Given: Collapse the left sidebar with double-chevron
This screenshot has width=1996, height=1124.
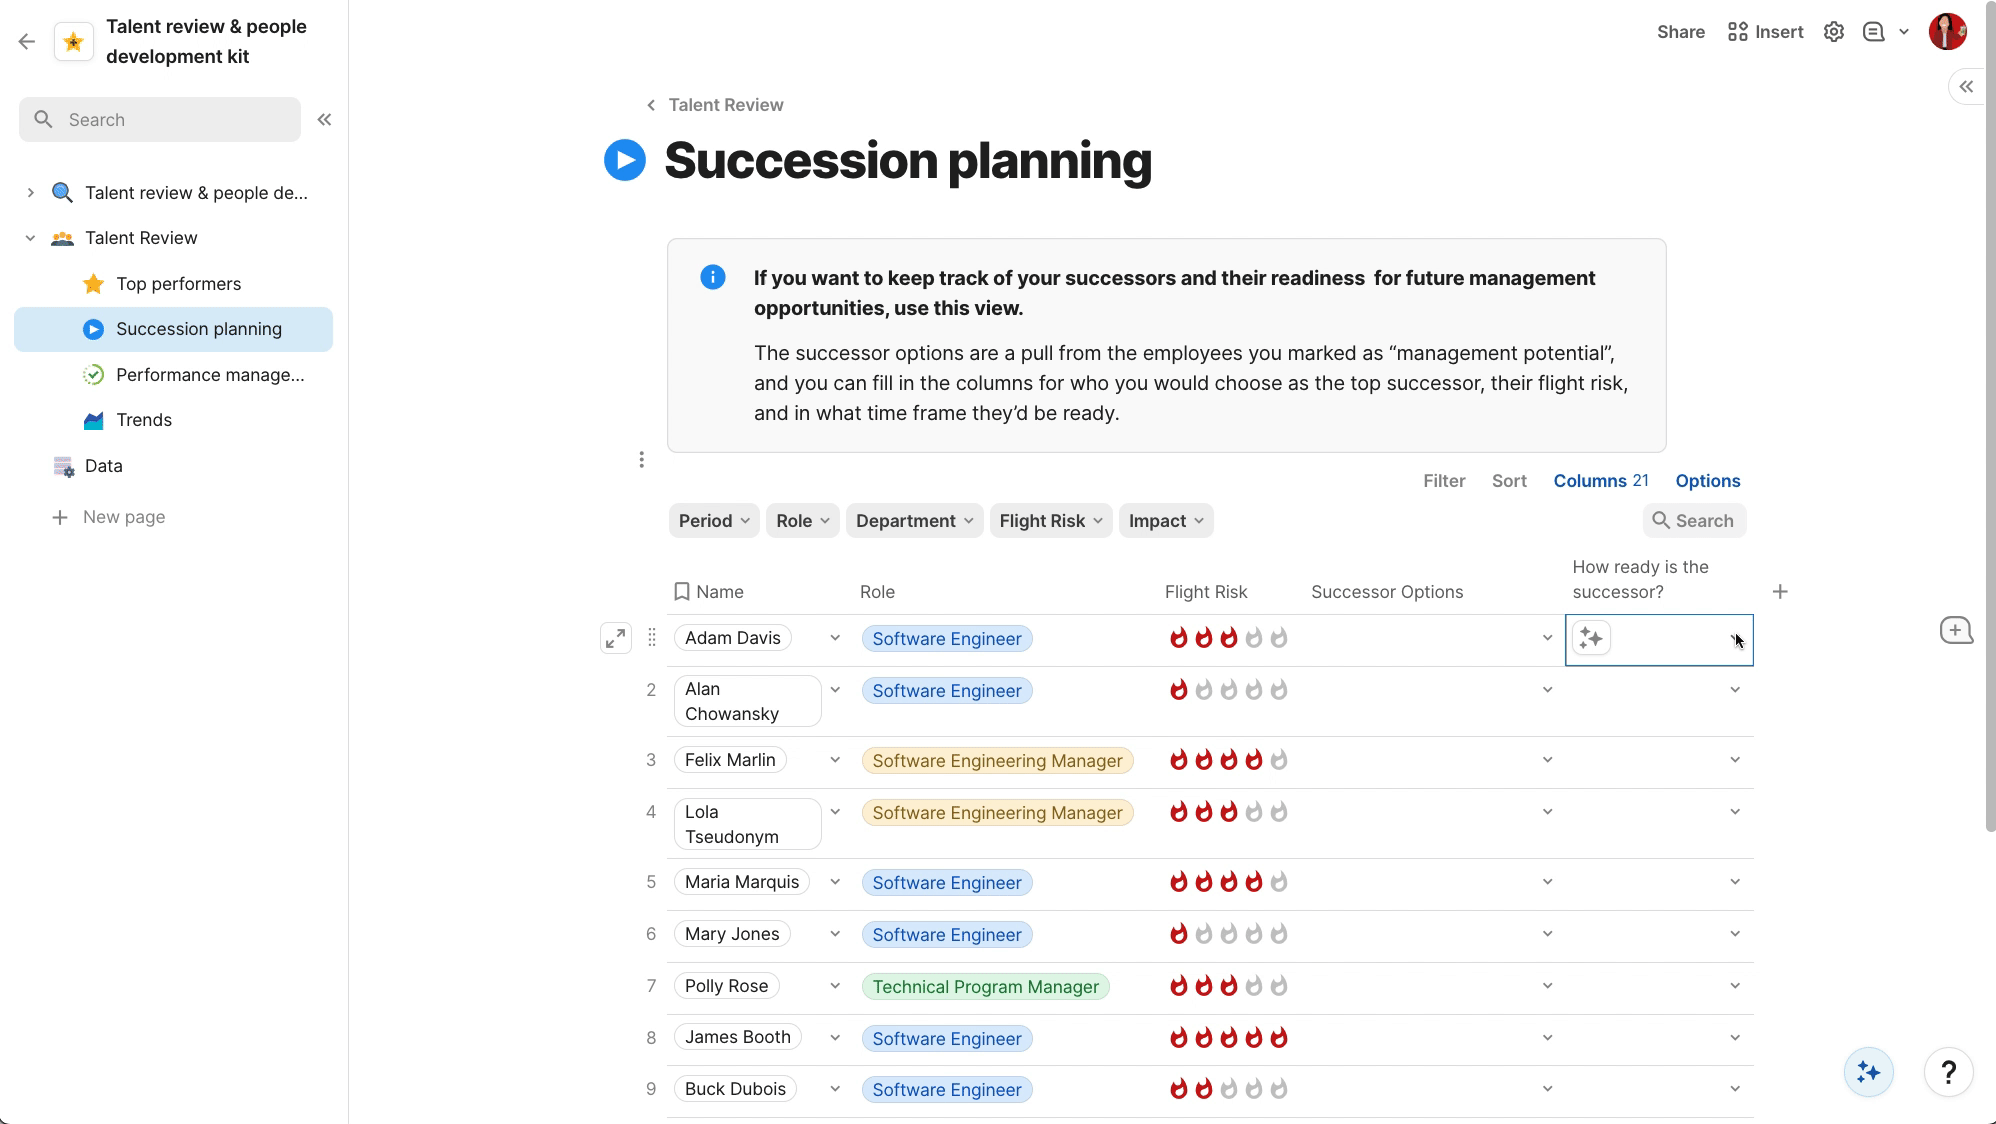Looking at the screenshot, I should point(324,120).
